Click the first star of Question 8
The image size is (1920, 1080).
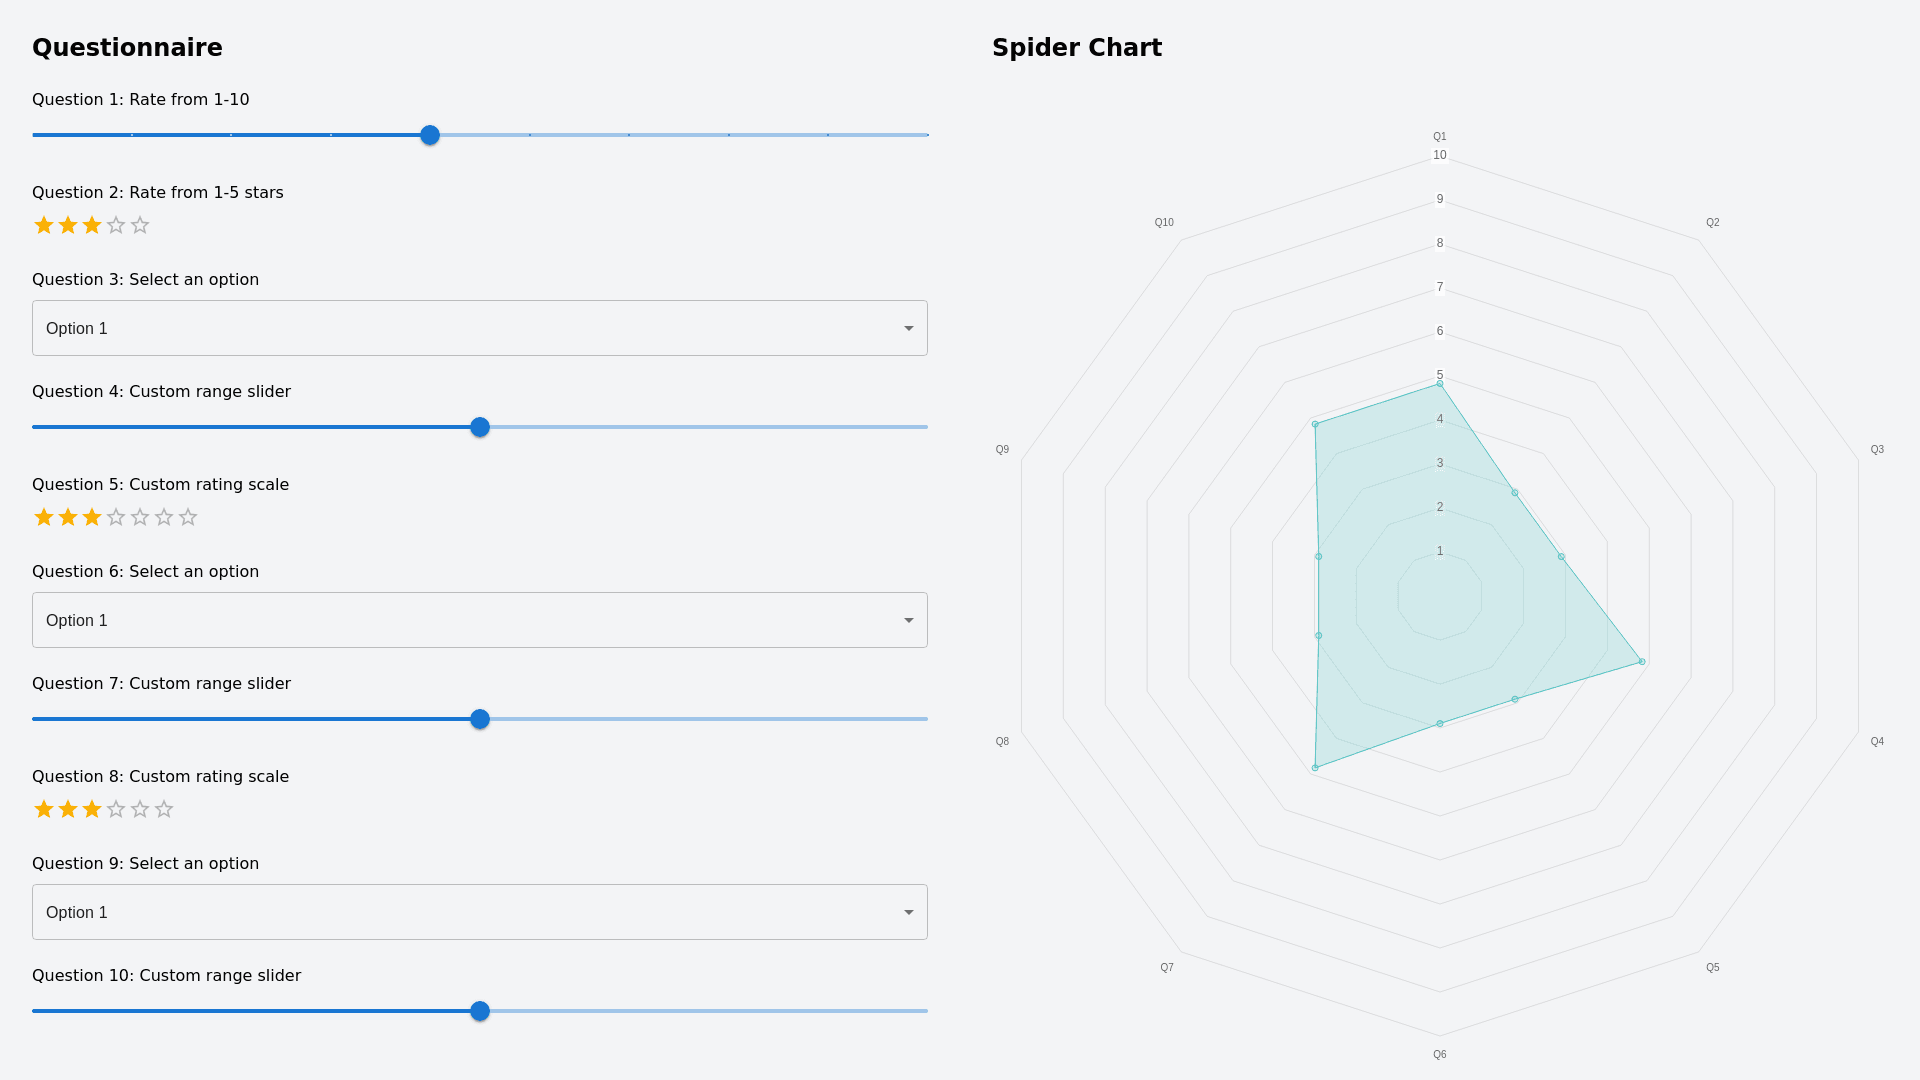point(44,809)
